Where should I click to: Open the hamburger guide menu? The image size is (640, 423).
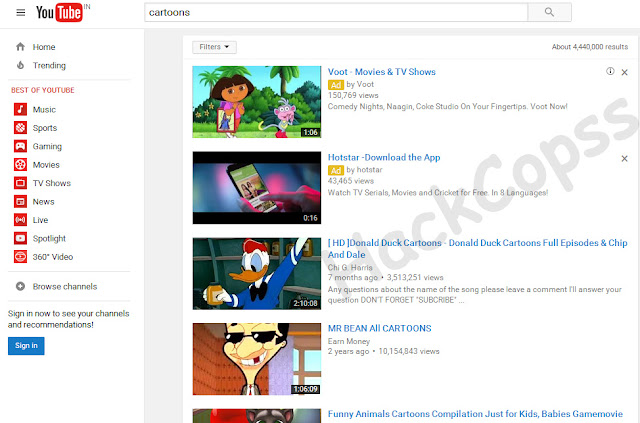[x=20, y=13]
